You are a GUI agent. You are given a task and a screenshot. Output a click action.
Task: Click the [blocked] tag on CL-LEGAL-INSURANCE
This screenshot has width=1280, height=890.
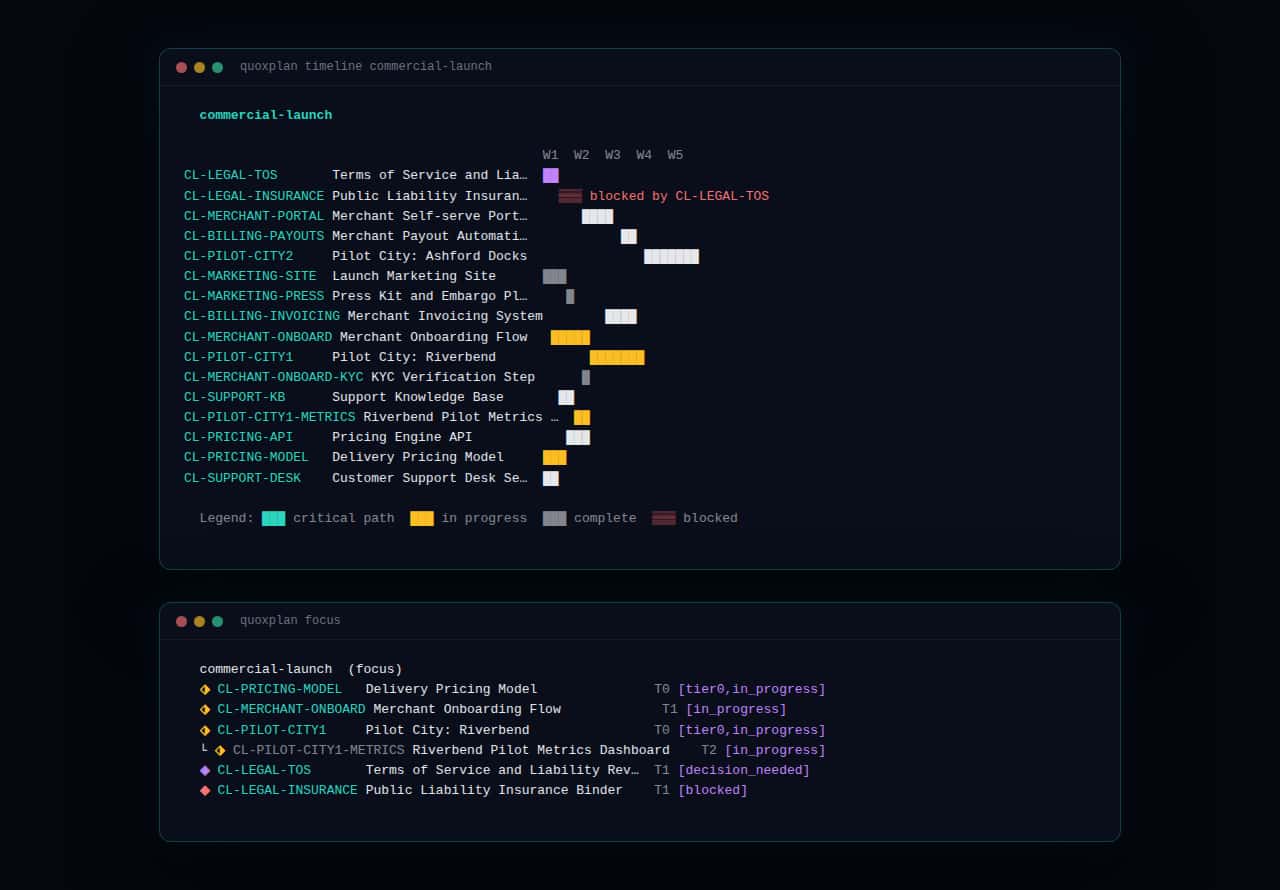point(713,790)
